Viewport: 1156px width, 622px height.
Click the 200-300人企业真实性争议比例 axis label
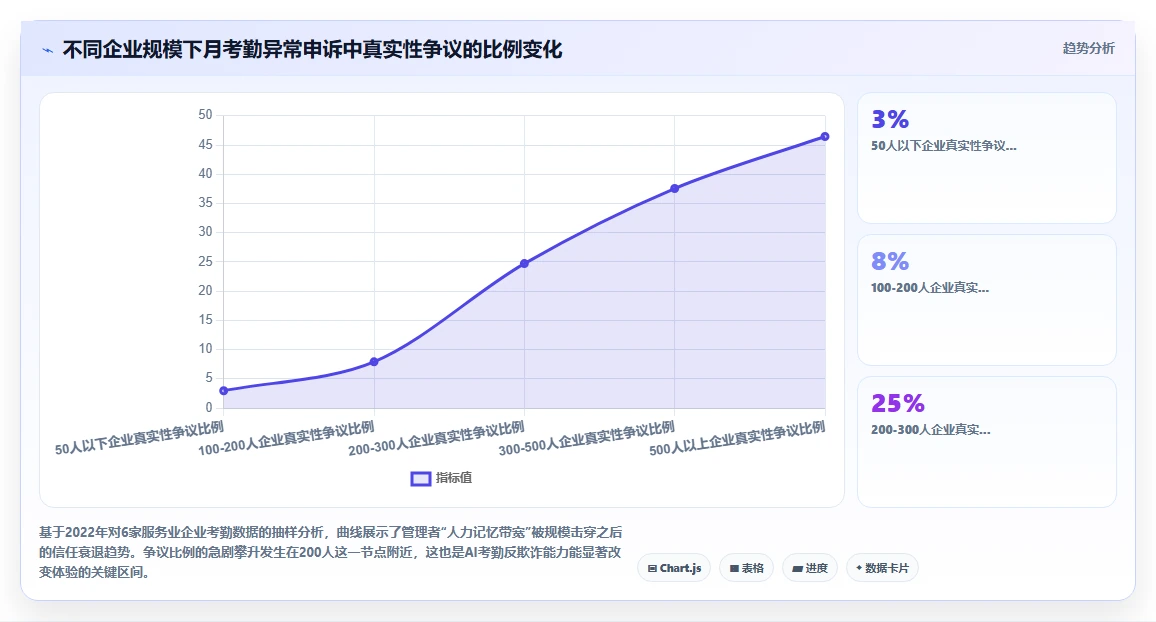point(436,438)
